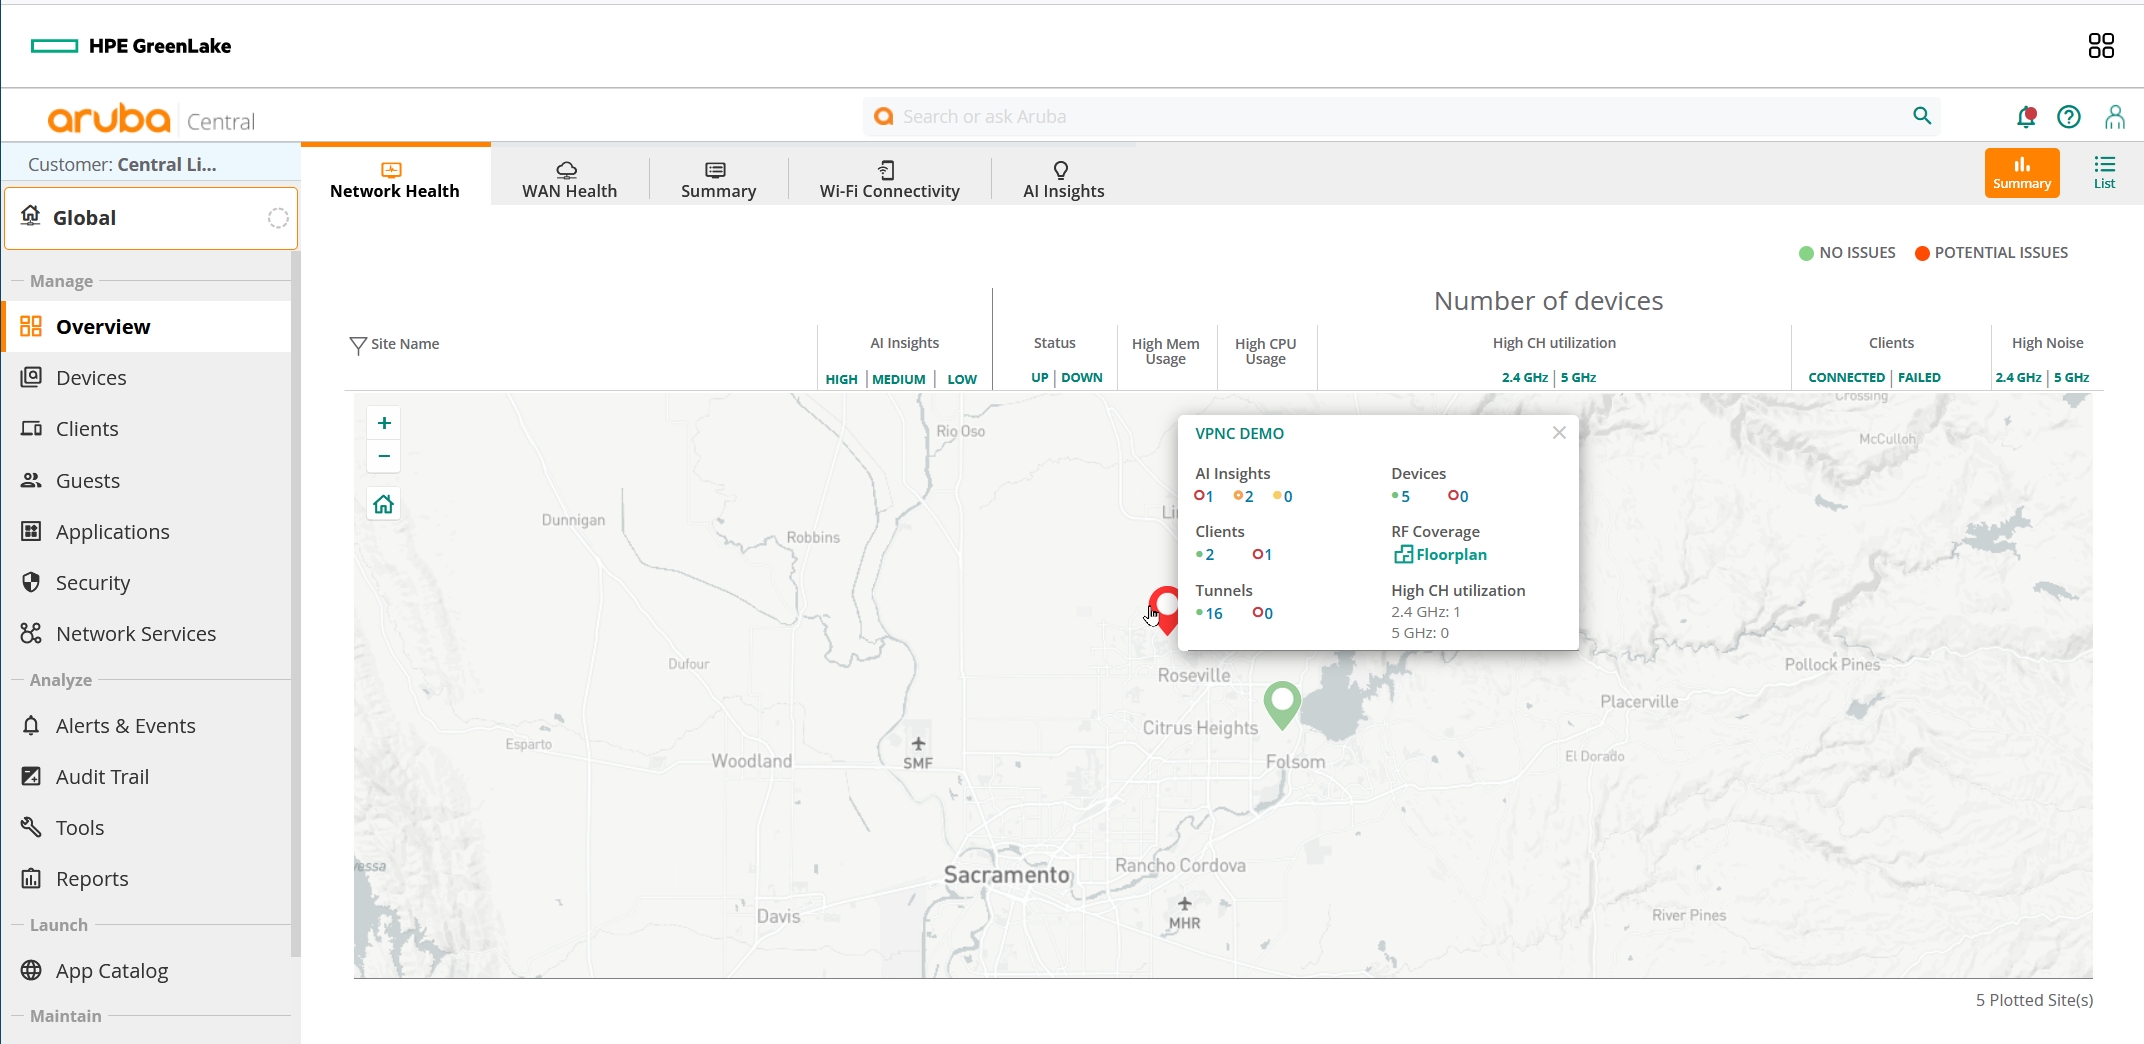2144x1044 pixels.
Task: Click the home icon on the map
Action: coord(383,504)
